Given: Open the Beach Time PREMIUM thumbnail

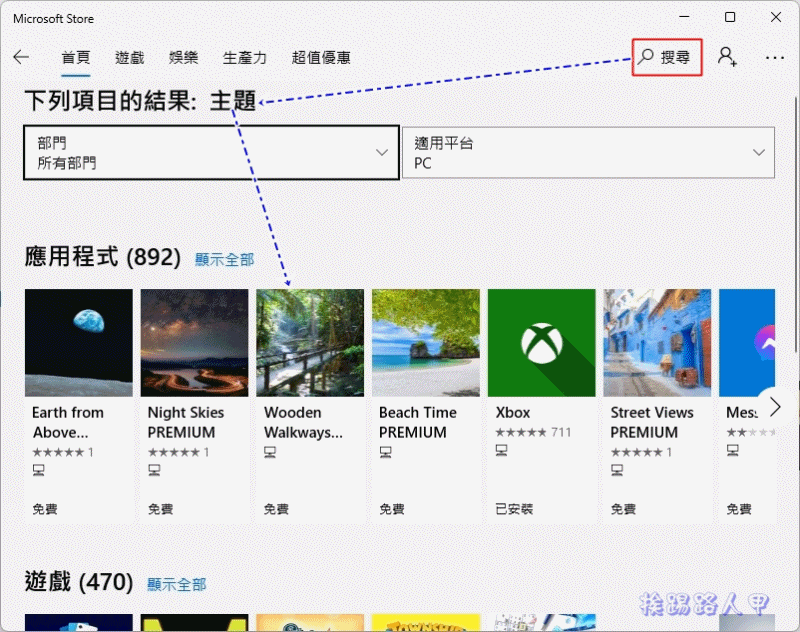Looking at the screenshot, I should click(426, 343).
